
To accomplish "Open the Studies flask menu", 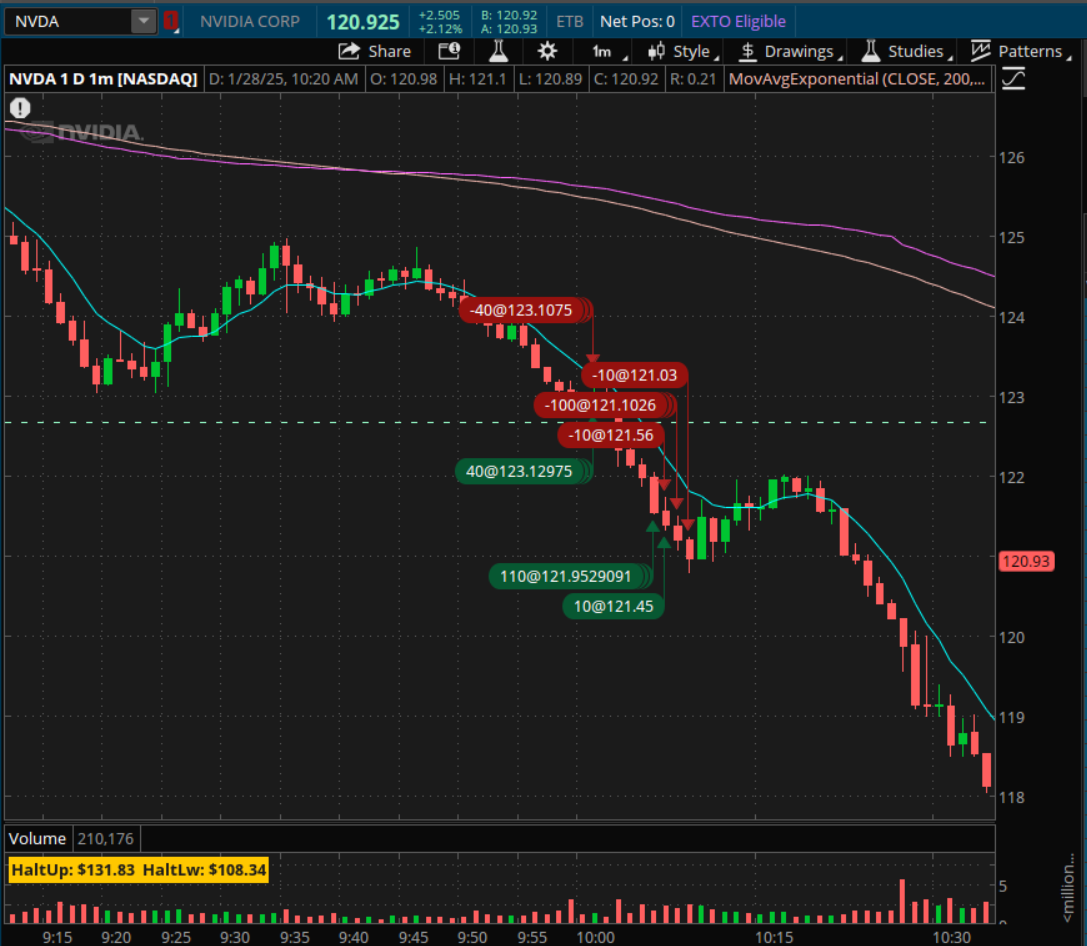I will 903,51.
